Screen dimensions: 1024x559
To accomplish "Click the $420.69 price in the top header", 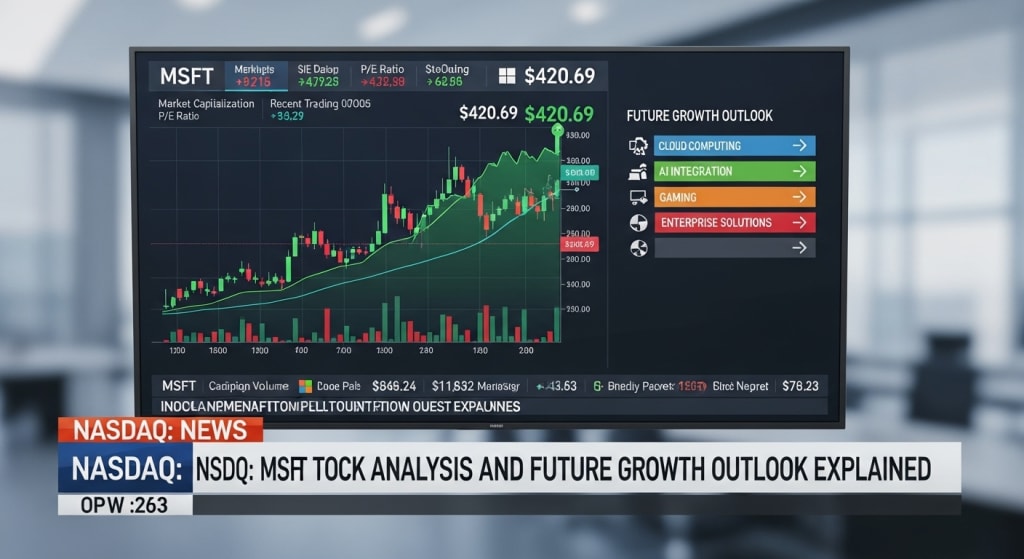I will pos(560,76).
